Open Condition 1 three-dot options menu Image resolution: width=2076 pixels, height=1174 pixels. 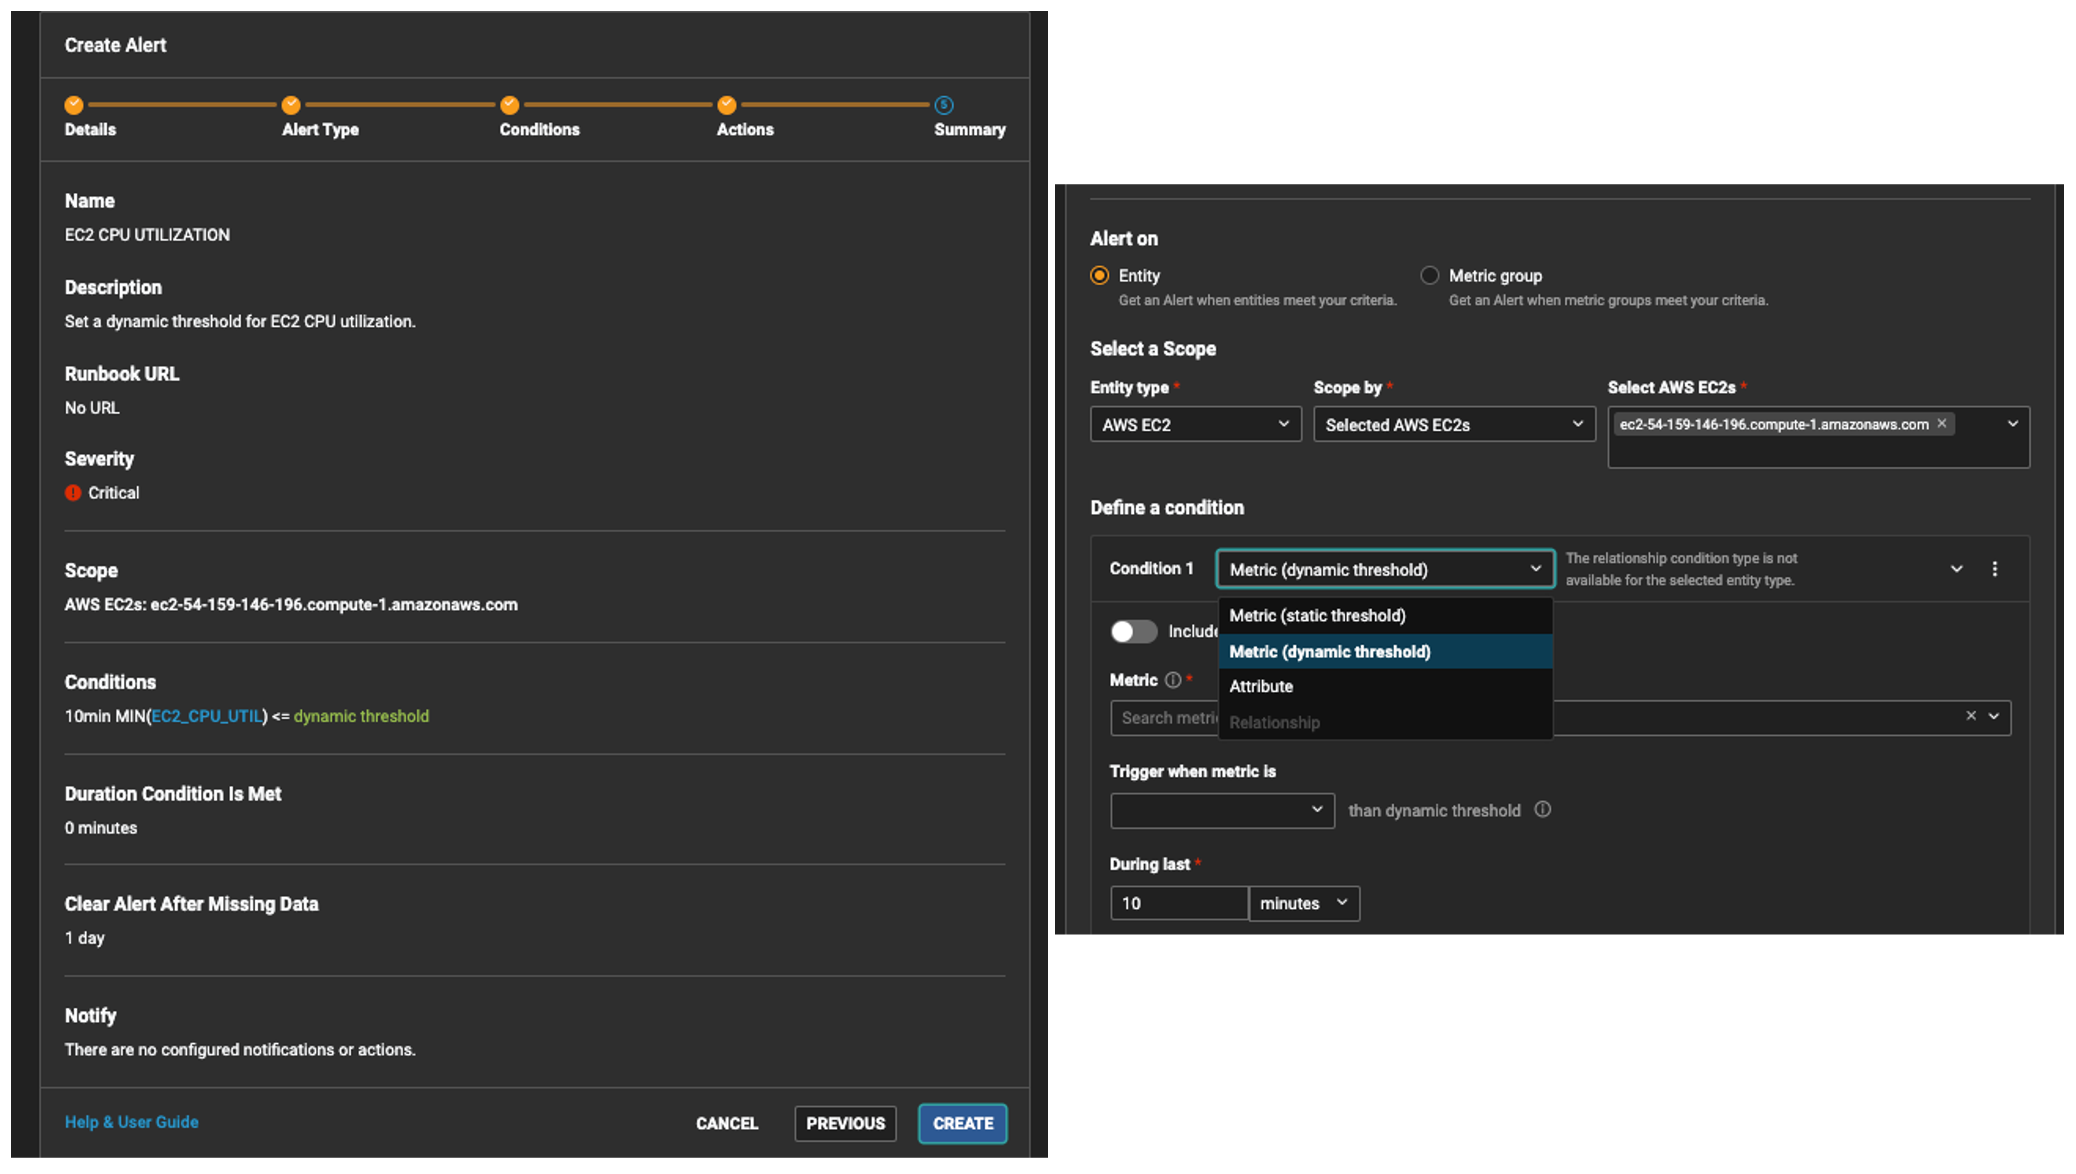coord(1994,569)
